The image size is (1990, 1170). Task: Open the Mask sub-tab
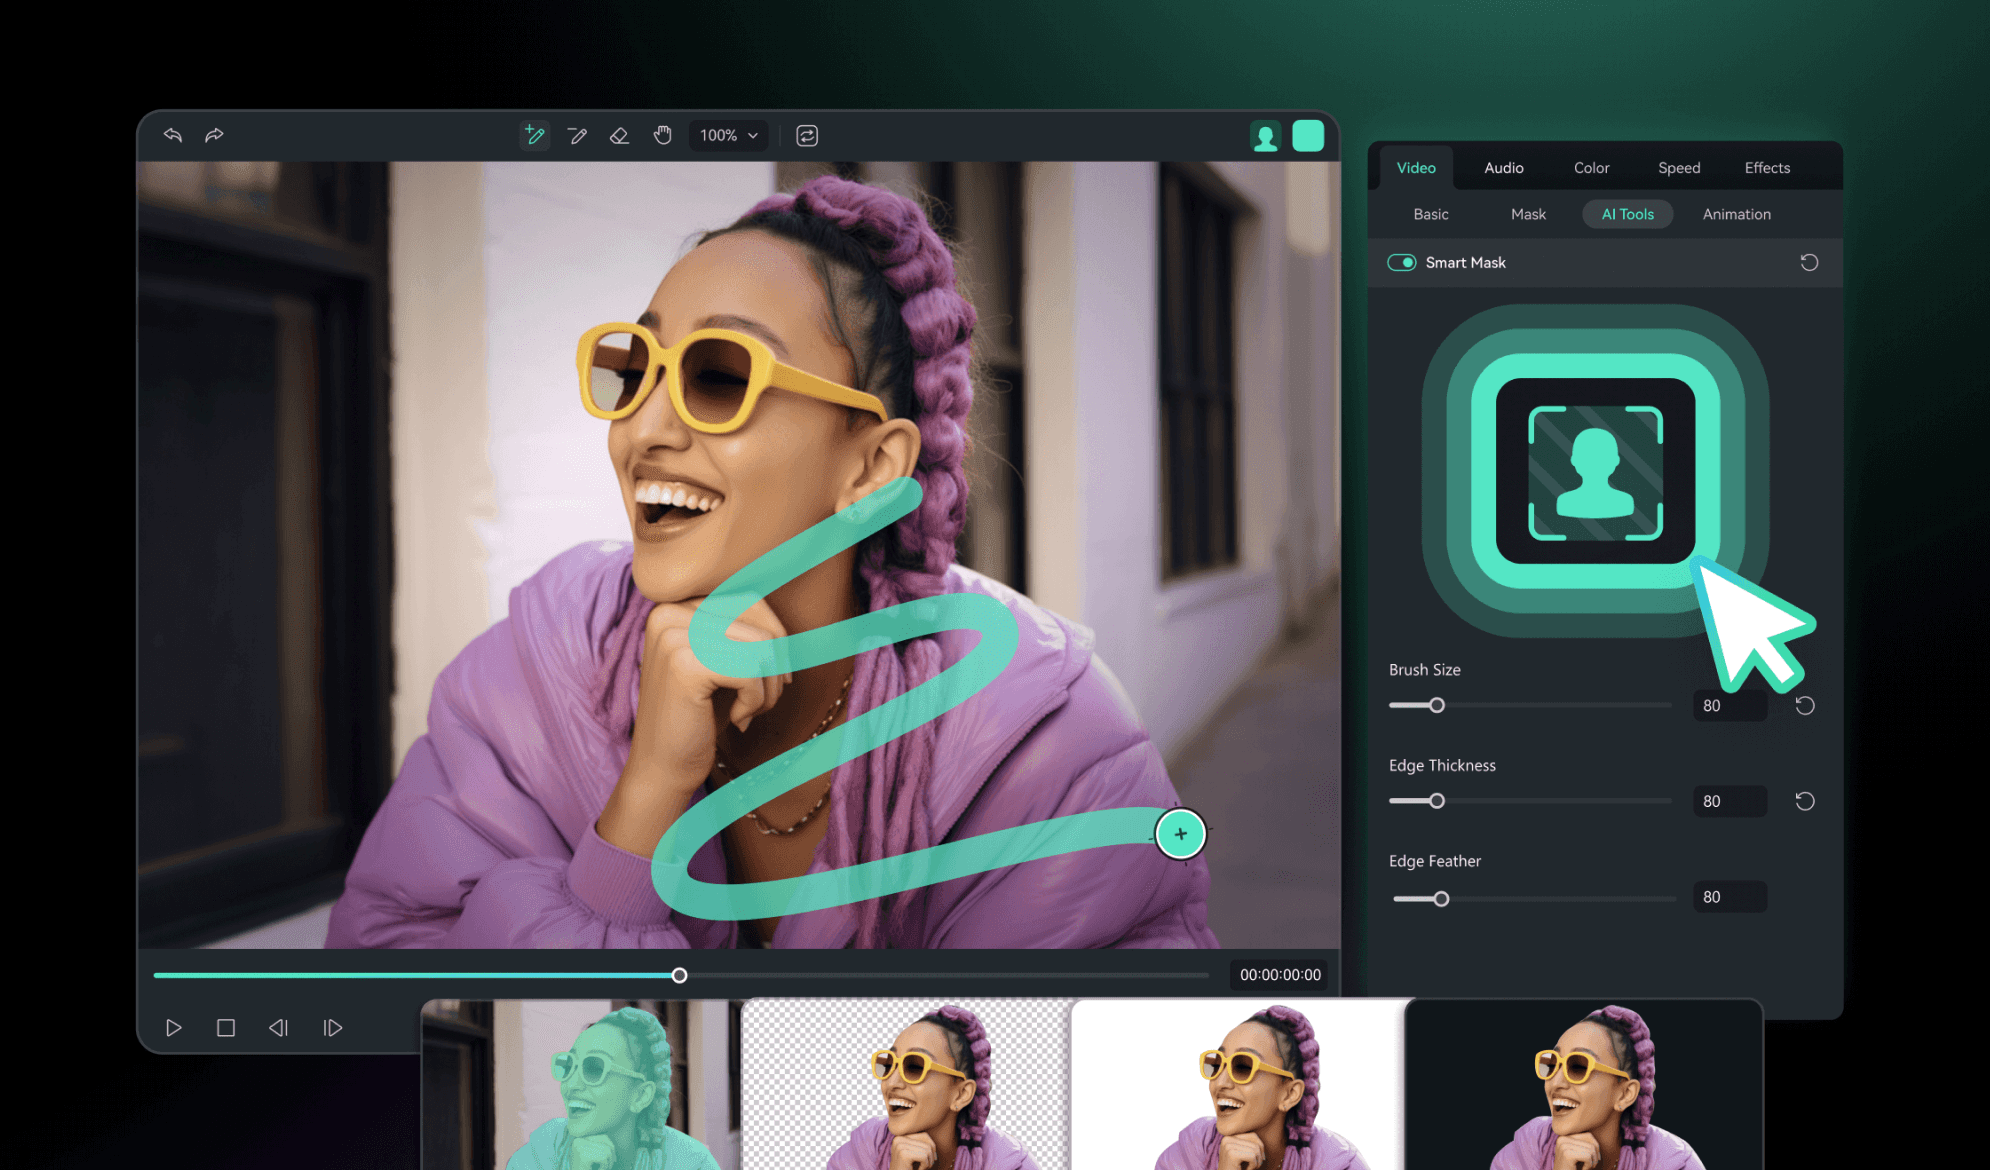1528,214
